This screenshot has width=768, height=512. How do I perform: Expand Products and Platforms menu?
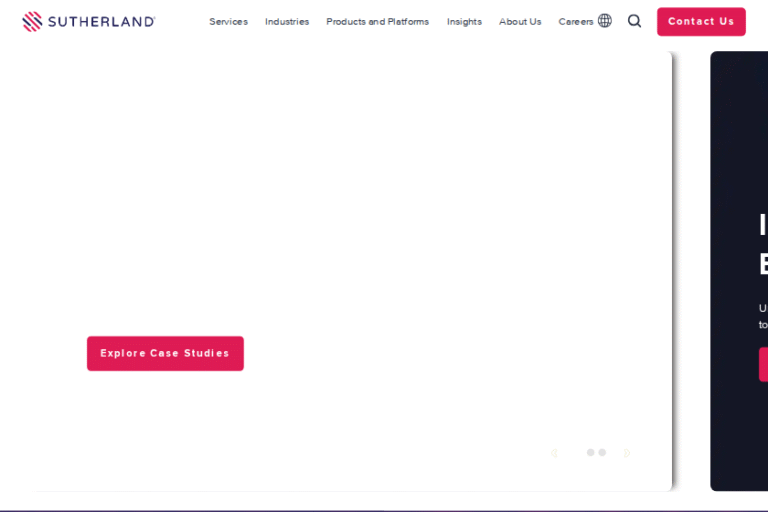coord(377,22)
